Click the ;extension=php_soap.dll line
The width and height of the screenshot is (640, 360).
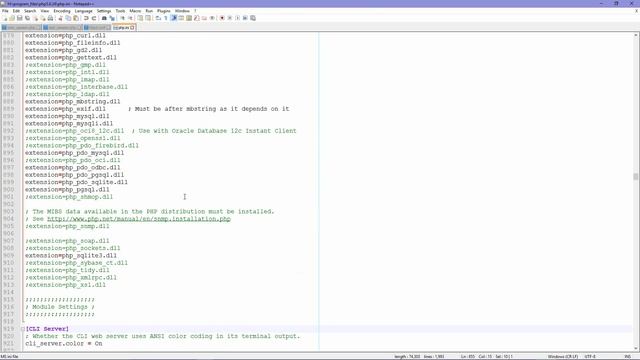(67, 241)
